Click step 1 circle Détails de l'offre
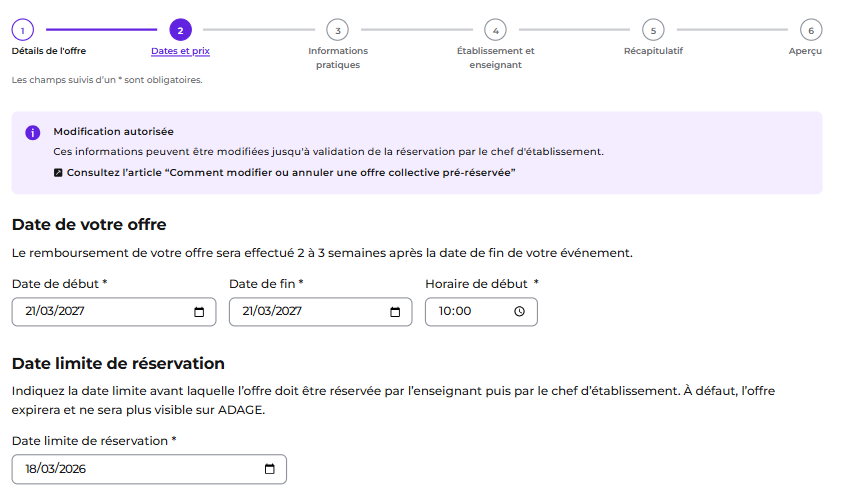This screenshot has width=844, height=495. 23,30
